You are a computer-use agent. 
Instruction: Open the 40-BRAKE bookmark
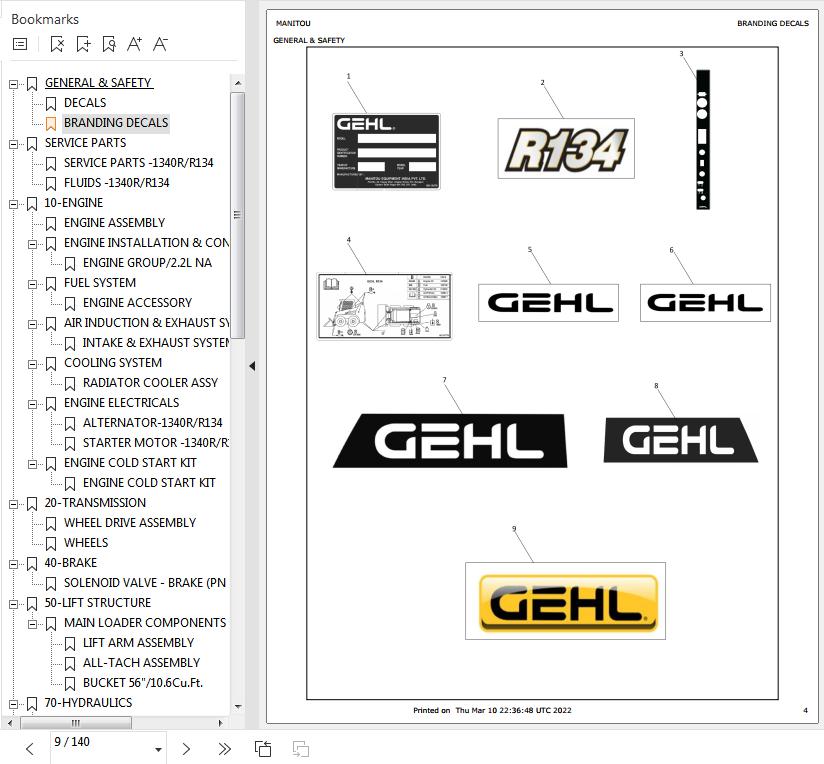click(x=70, y=562)
